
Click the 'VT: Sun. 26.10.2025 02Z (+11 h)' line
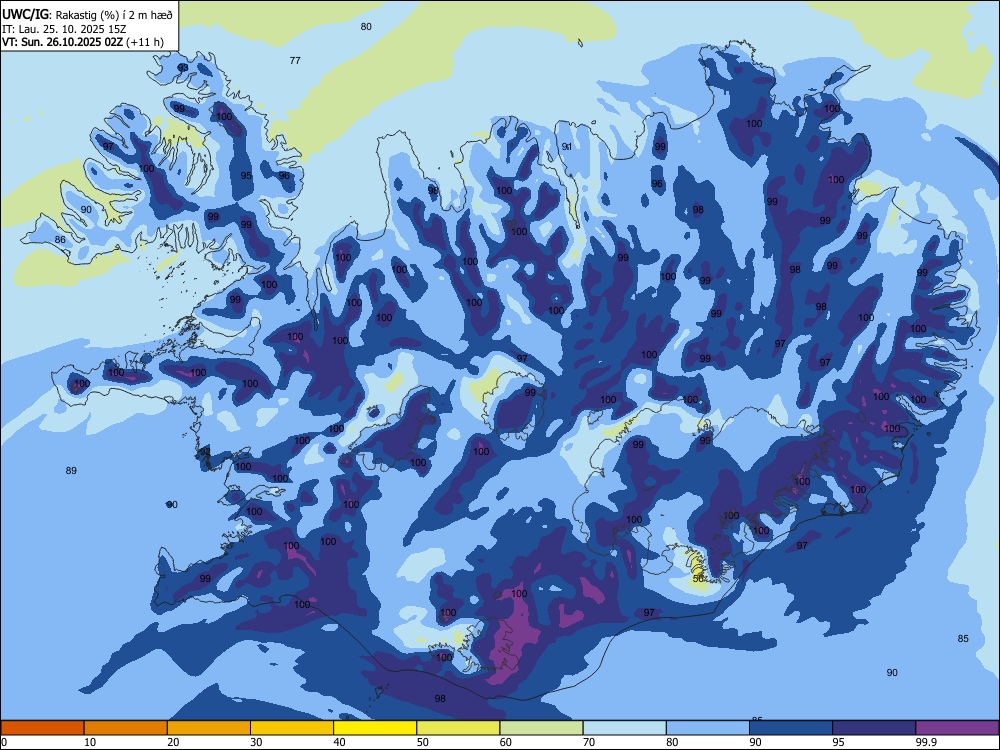(83, 42)
